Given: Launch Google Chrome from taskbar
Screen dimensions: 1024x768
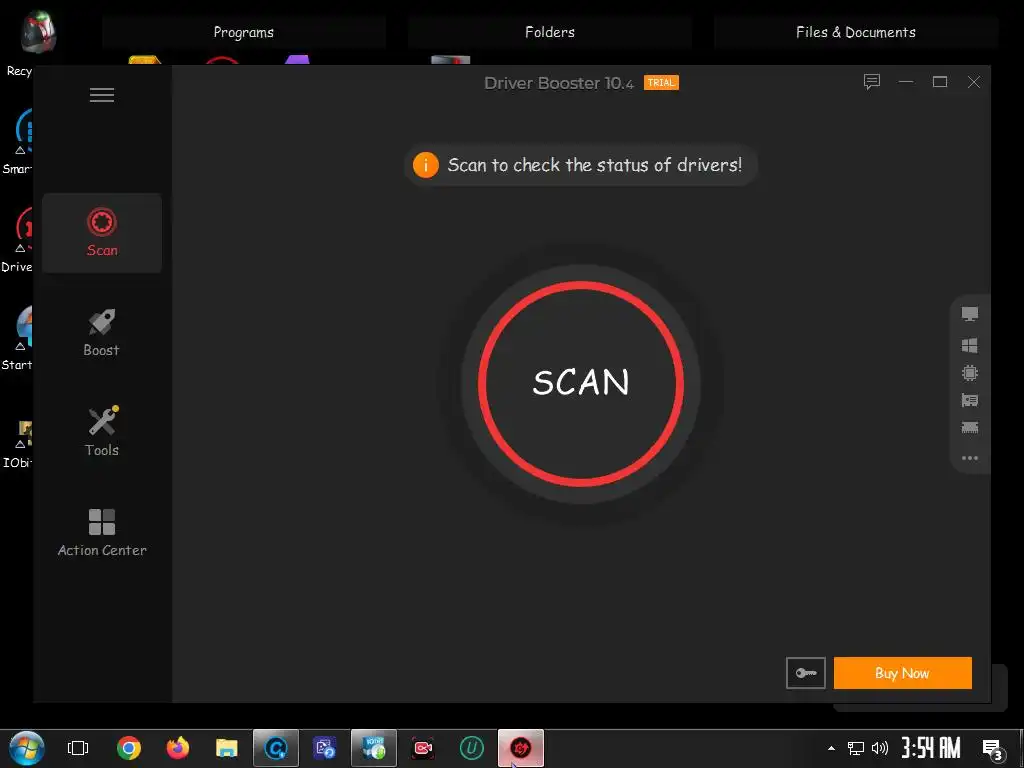Looking at the screenshot, I should point(129,748).
